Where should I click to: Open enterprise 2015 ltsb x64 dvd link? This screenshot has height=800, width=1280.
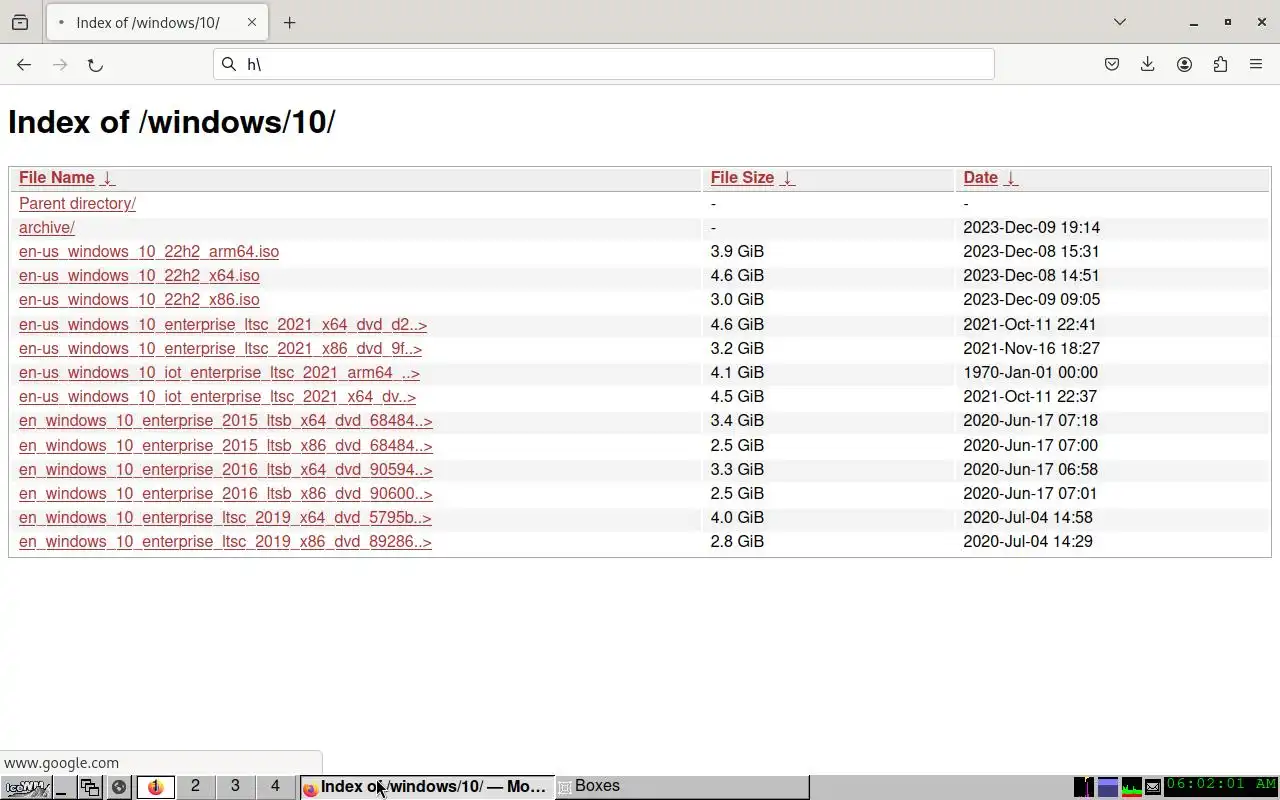tap(225, 420)
